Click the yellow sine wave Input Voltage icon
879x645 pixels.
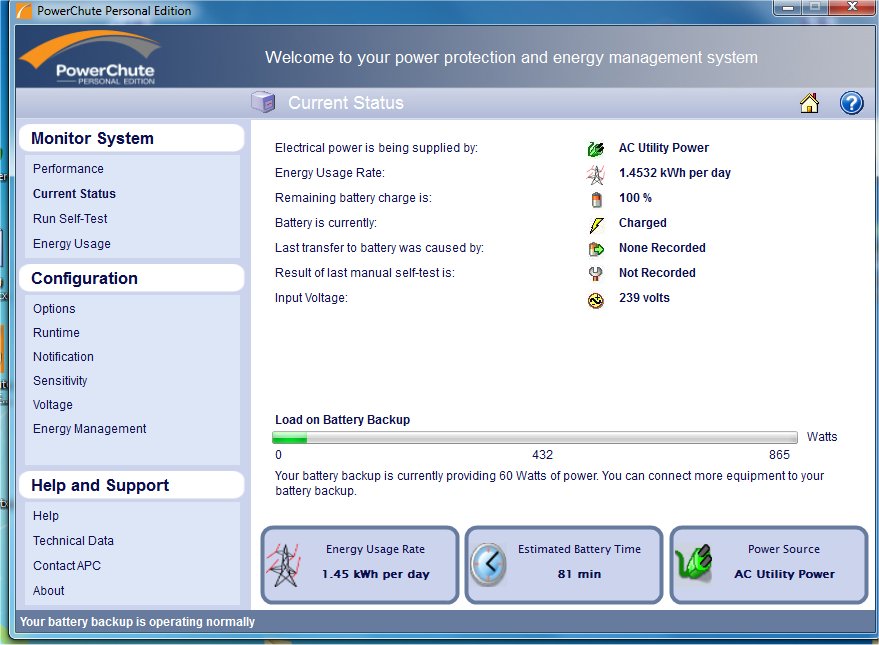tap(596, 300)
